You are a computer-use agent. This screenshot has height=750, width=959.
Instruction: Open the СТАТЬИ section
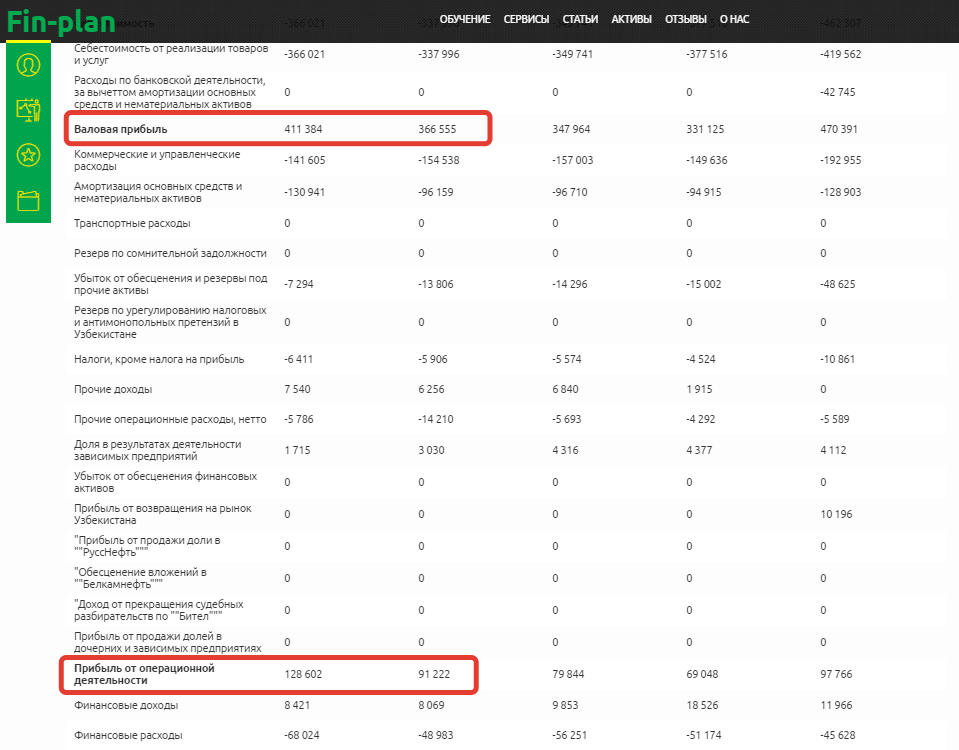580,19
